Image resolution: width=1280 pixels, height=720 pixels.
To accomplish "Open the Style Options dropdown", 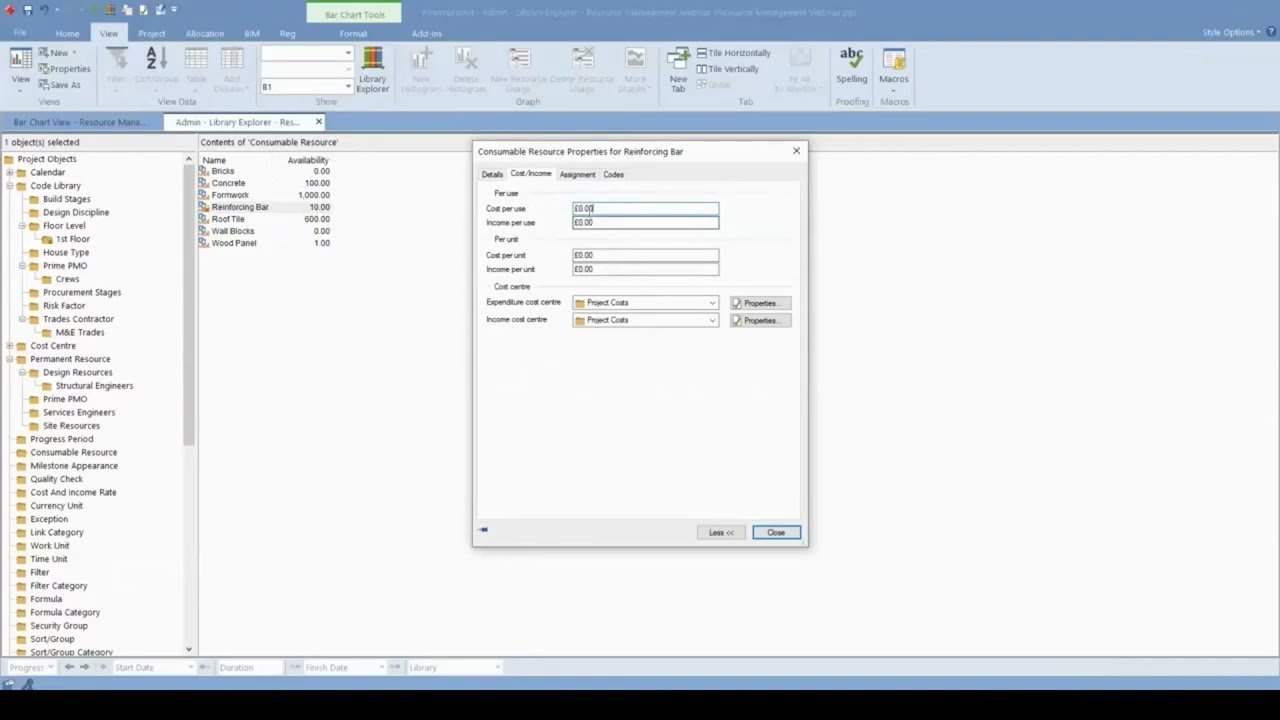I will (x=1231, y=32).
